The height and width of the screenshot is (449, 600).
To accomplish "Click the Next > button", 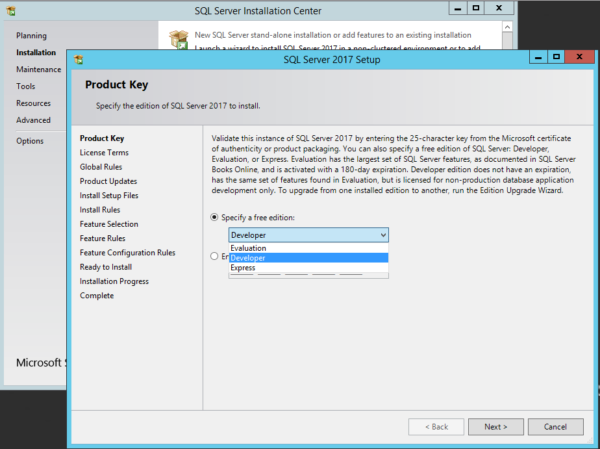I will point(496,427).
